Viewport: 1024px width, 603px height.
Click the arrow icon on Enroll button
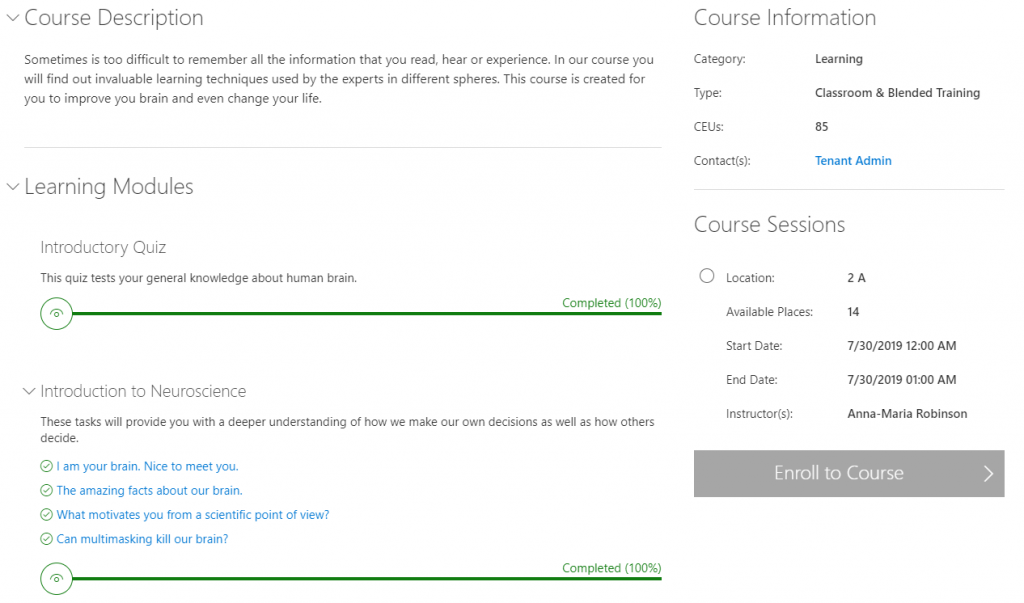[988, 474]
